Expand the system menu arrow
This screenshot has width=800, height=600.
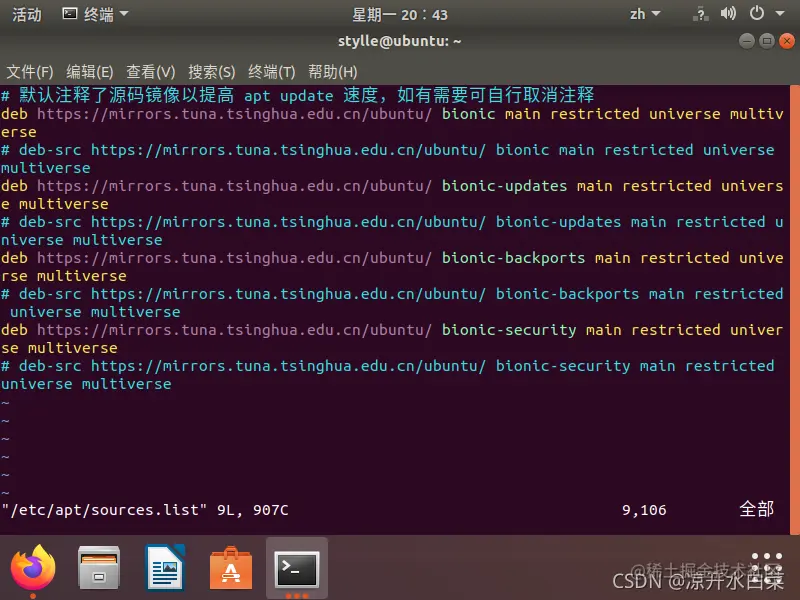(780, 14)
